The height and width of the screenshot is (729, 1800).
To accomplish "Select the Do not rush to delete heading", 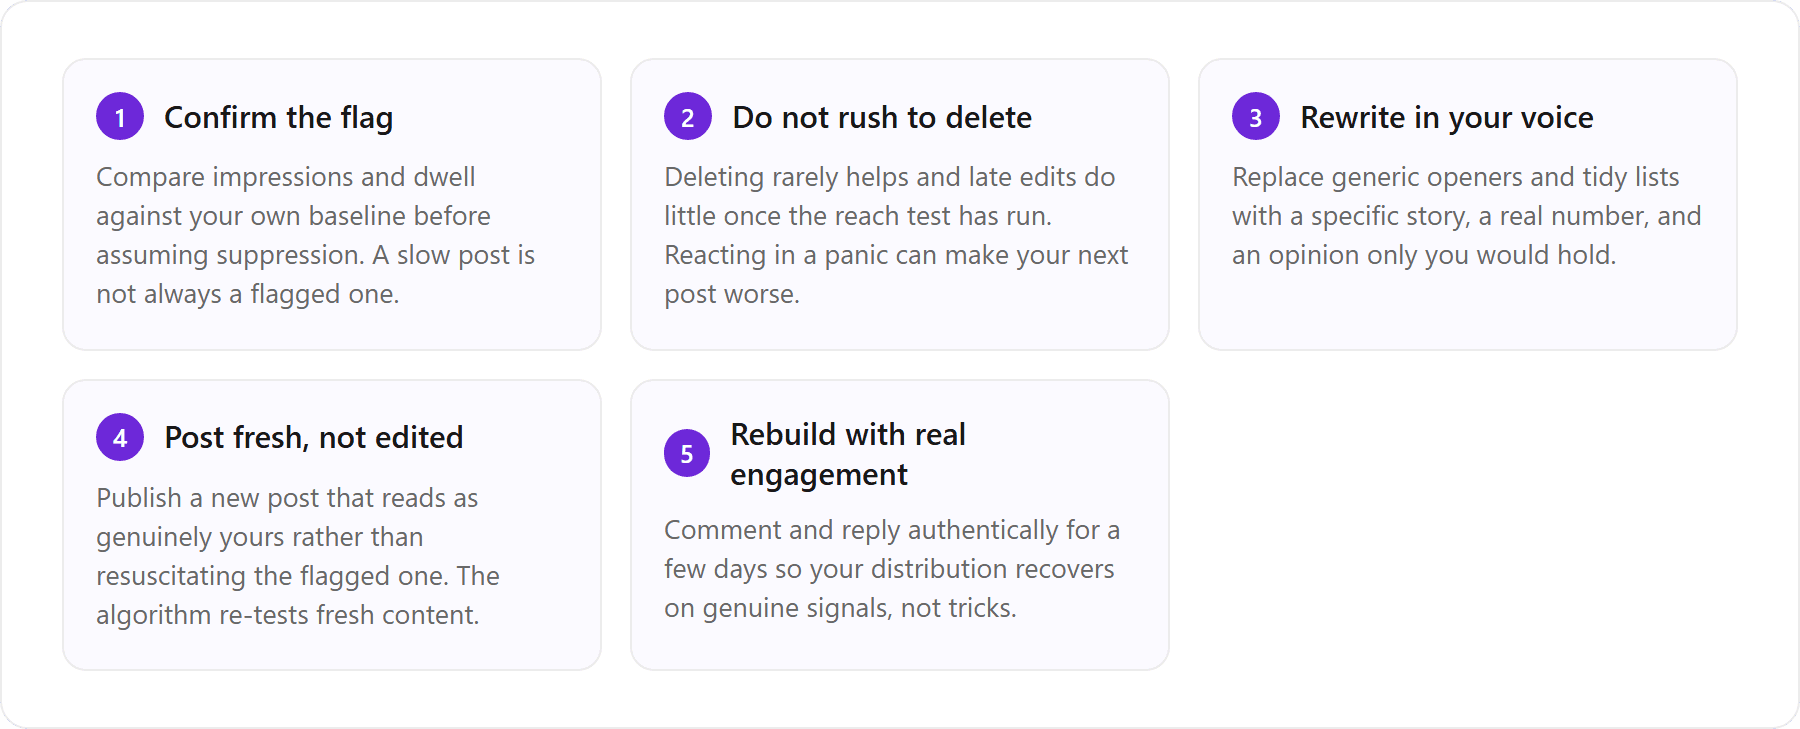I will click(x=882, y=118).
